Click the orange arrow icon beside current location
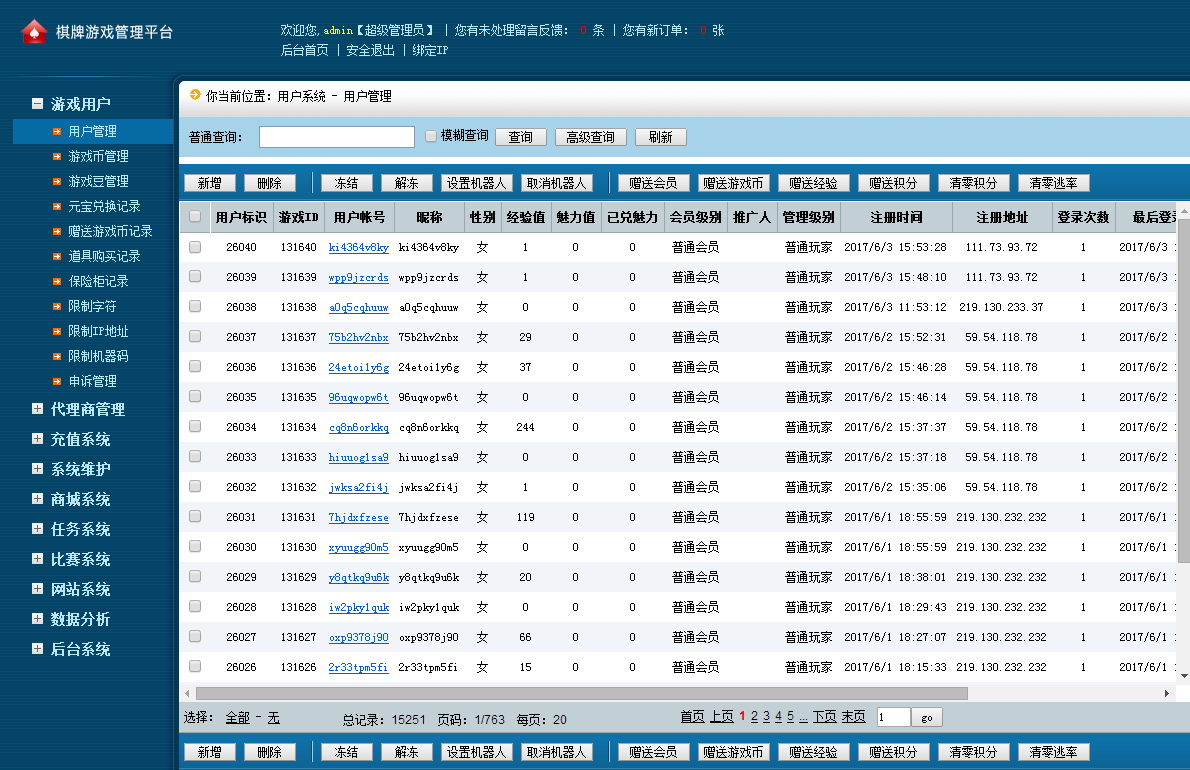 point(195,95)
